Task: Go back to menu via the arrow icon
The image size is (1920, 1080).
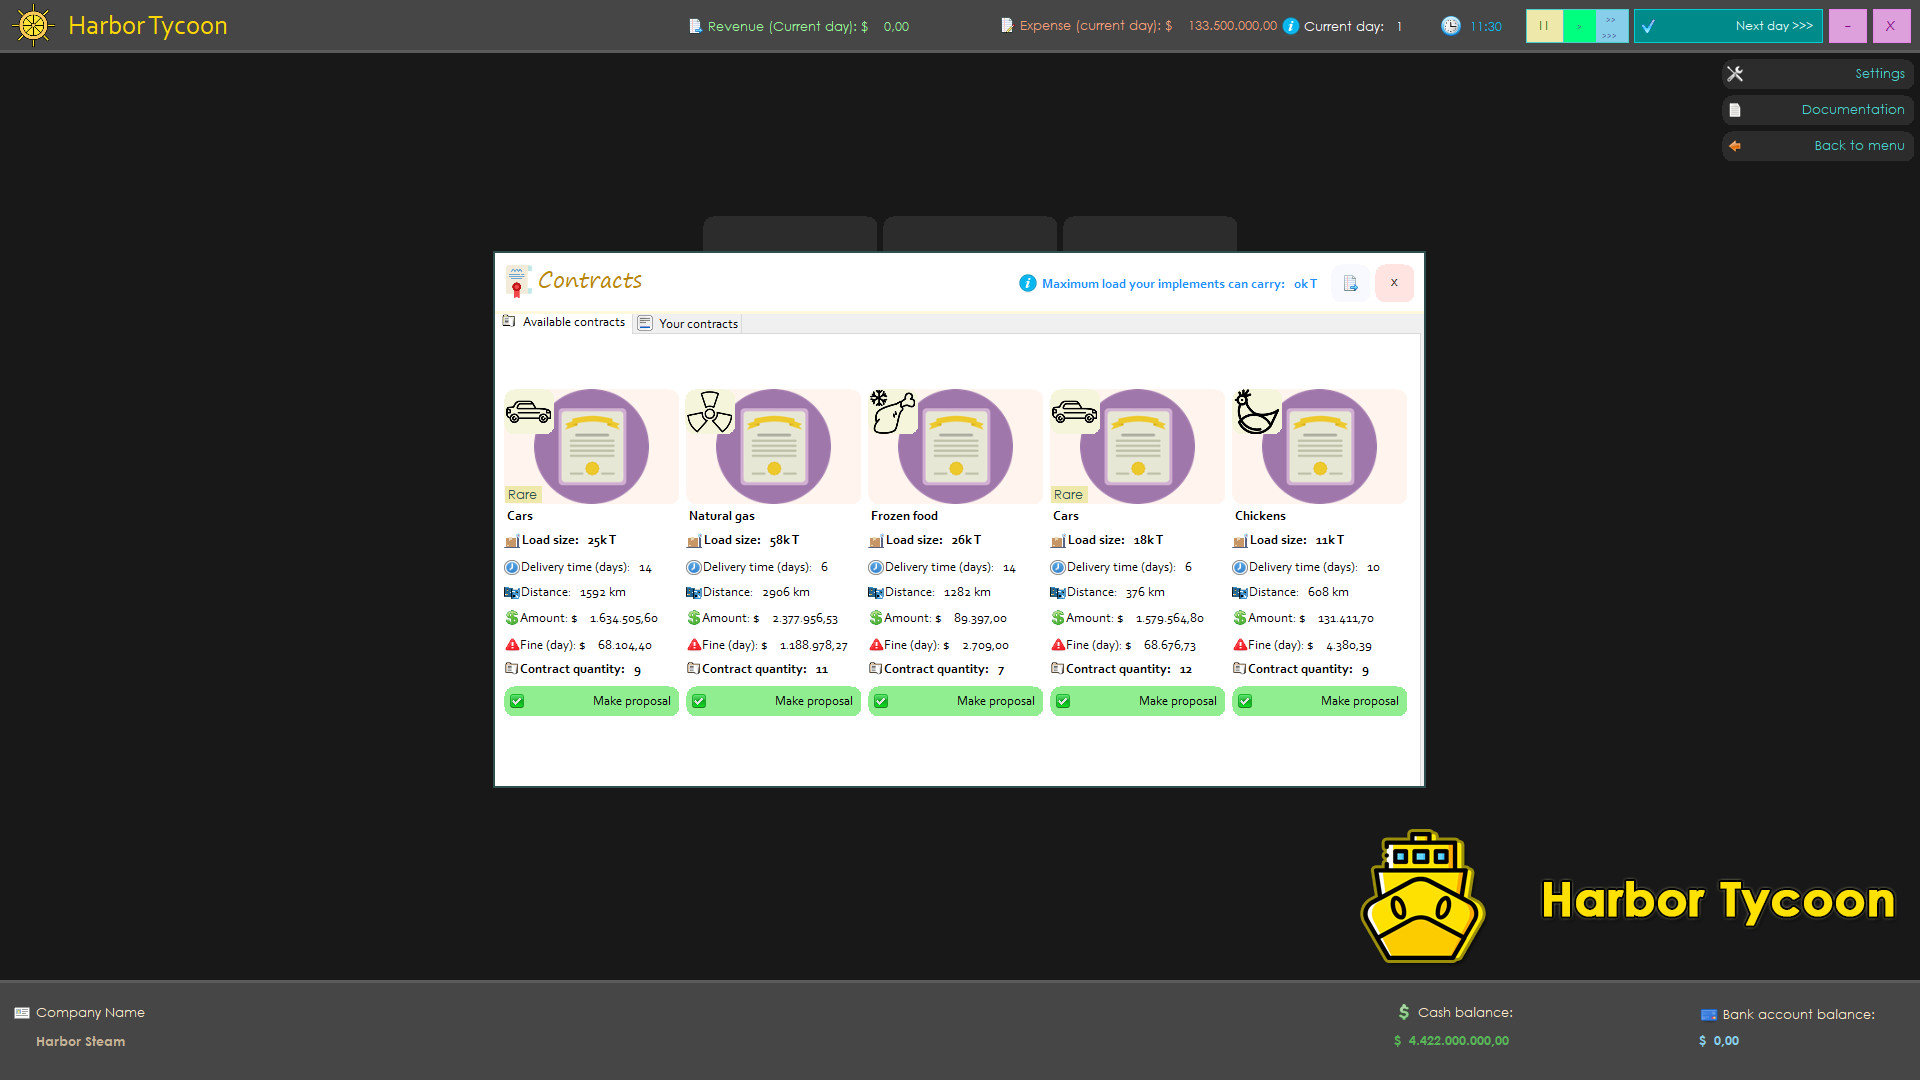Action: pos(1736,146)
